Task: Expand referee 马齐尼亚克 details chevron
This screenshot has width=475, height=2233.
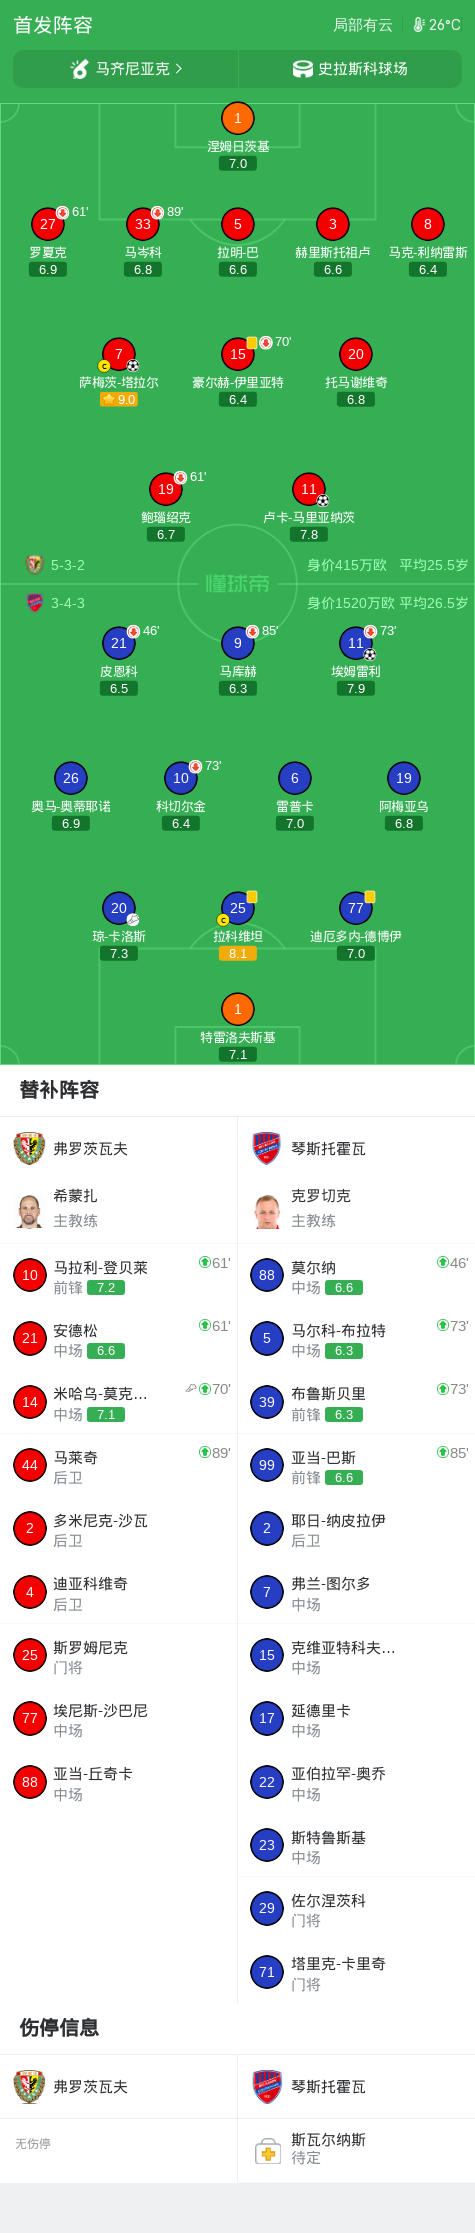Action: pyautogui.click(x=179, y=69)
